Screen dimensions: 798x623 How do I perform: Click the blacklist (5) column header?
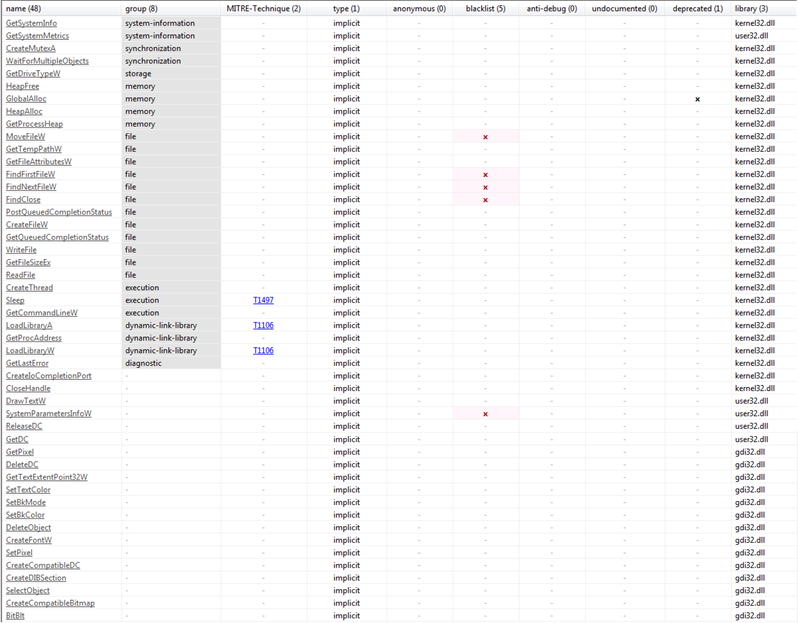click(486, 9)
